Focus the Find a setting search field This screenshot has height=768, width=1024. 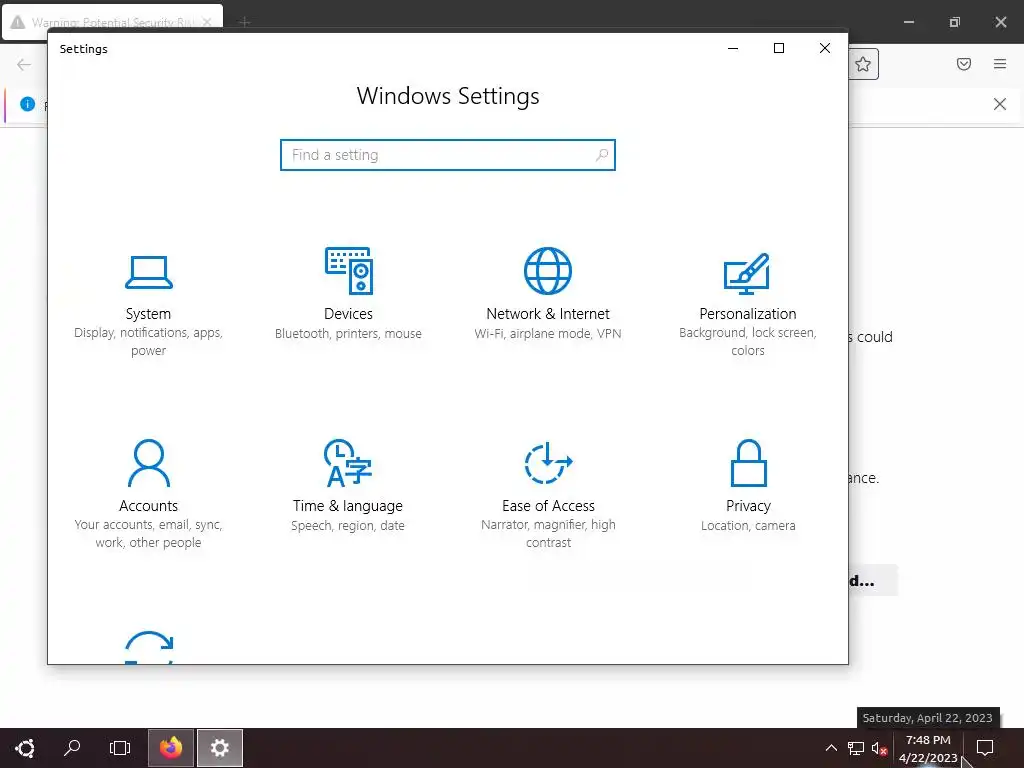coord(448,155)
